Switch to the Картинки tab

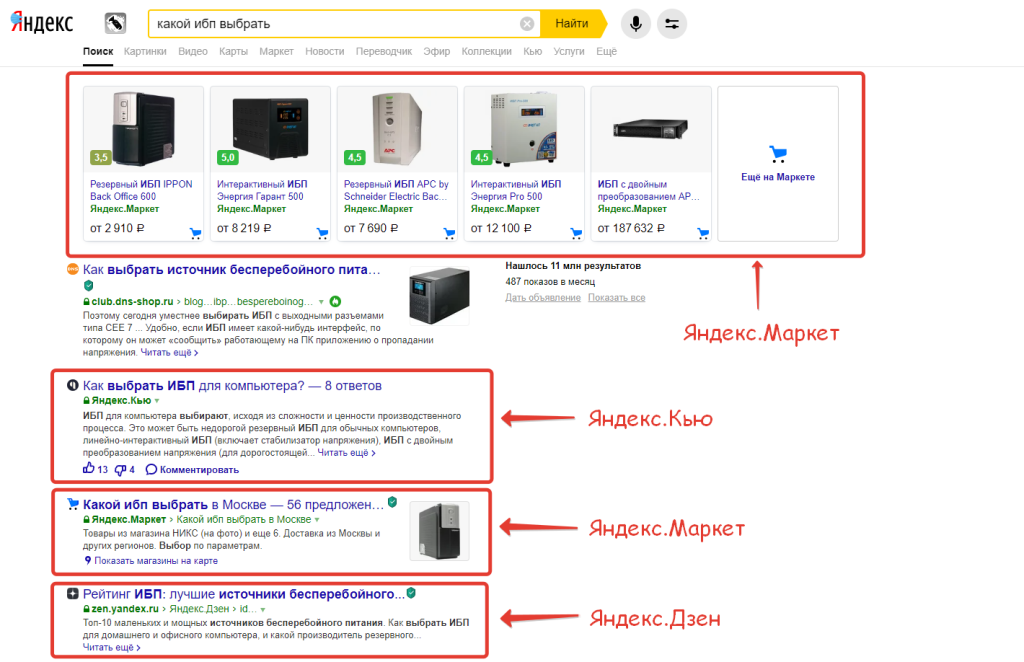(x=145, y=51)
